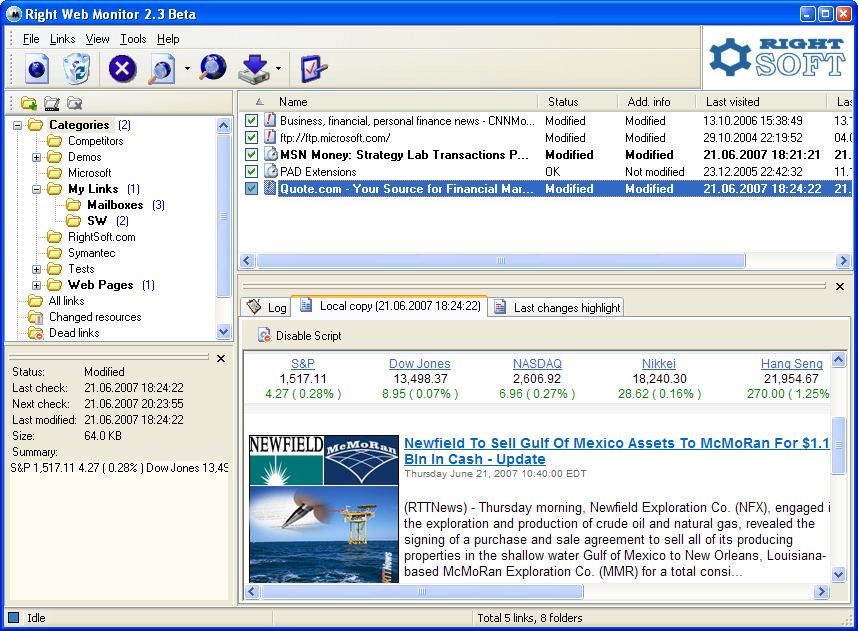This screenshot has width=858, height=631.
Task: Expand the Demos folder
Action: tap(36, 157)
